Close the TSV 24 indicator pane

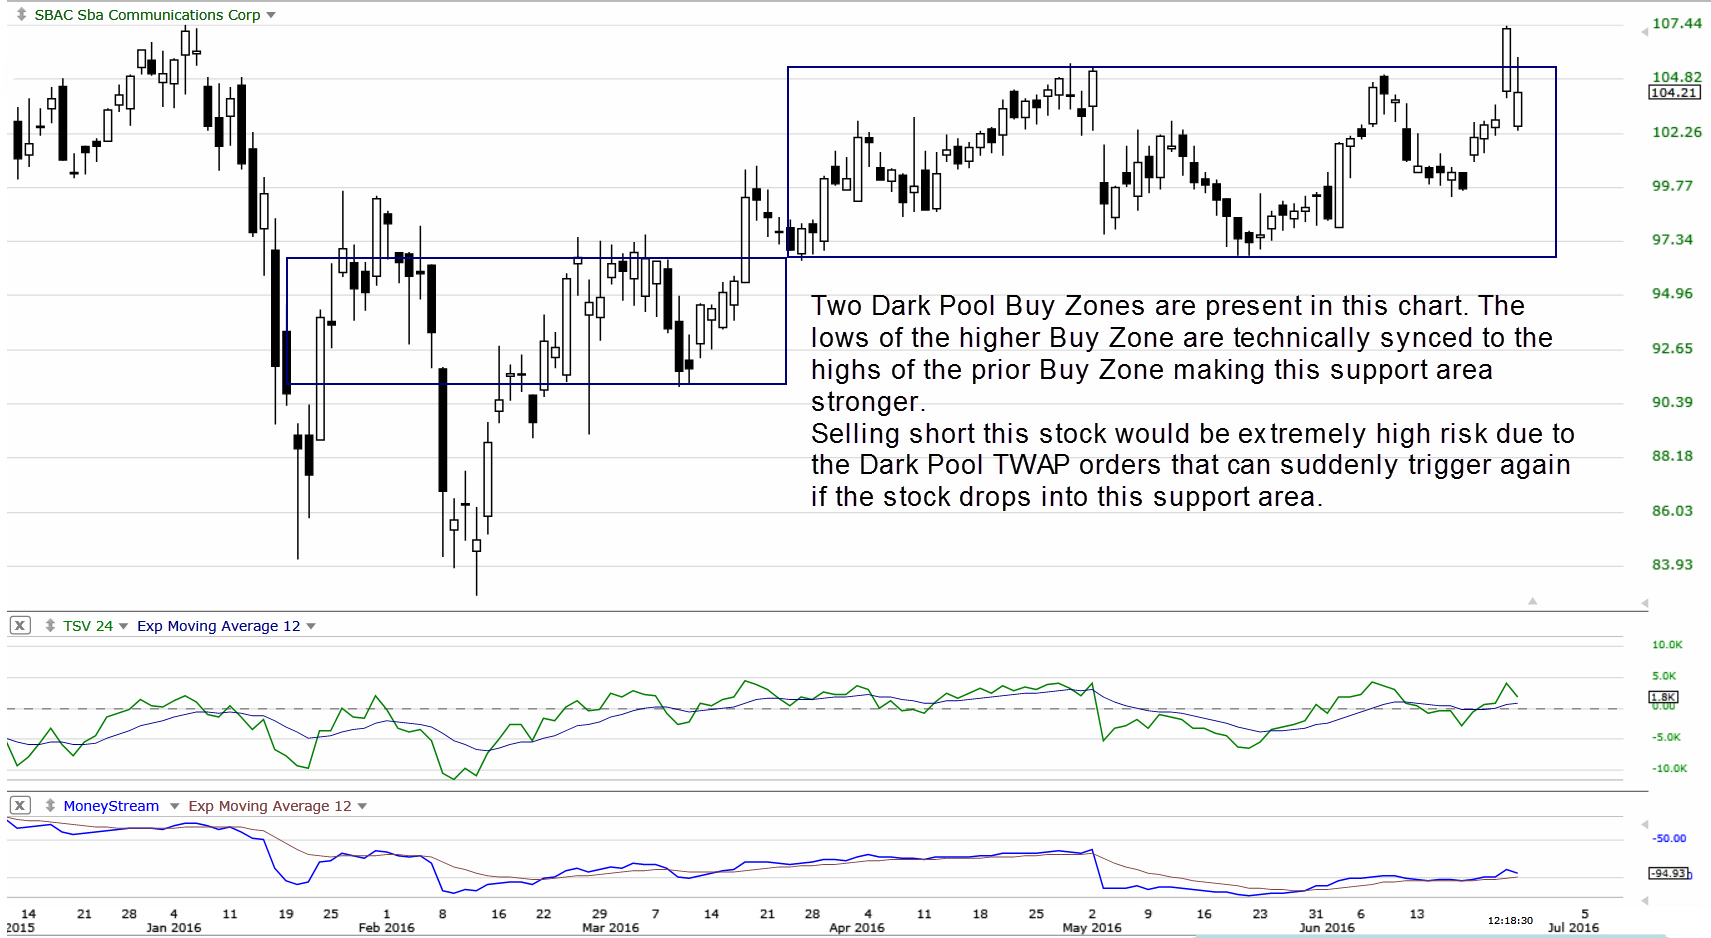pyautogui.click(x=20, y=626)
